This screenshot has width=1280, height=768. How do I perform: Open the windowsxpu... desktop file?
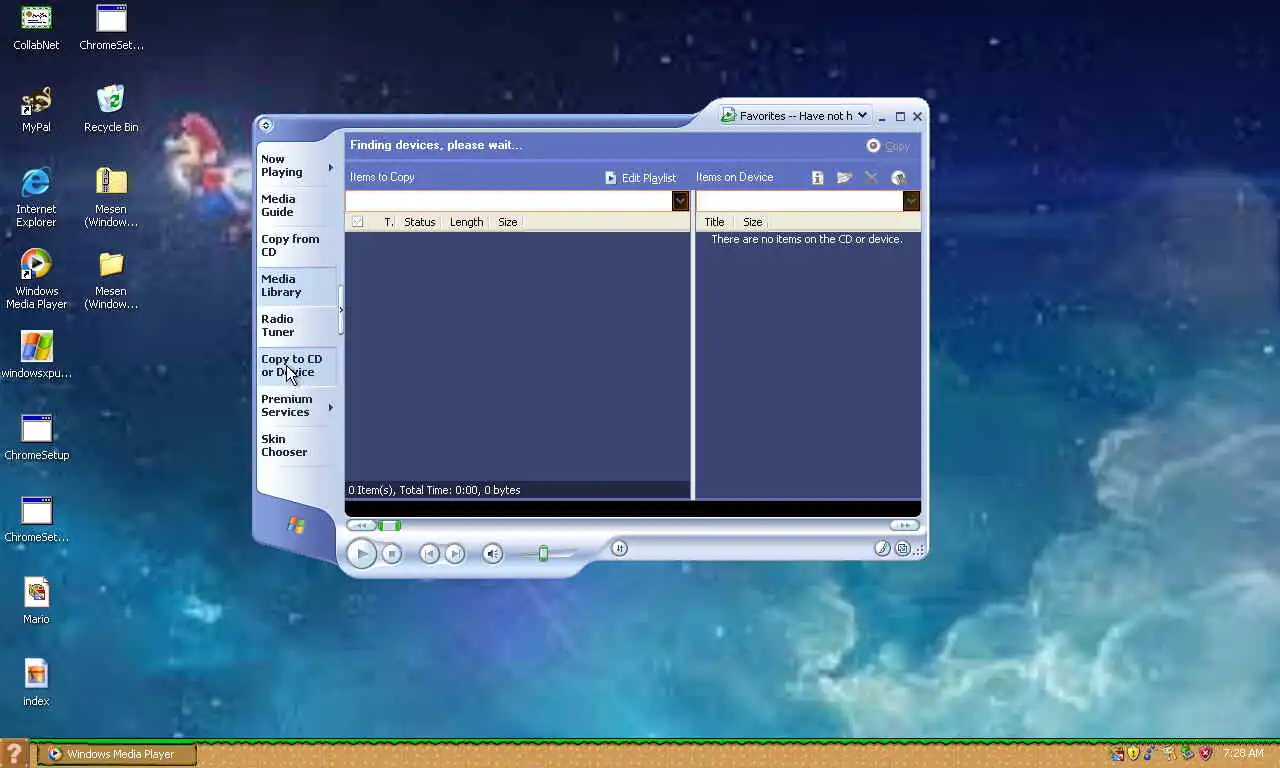click(x=36, y=355)
